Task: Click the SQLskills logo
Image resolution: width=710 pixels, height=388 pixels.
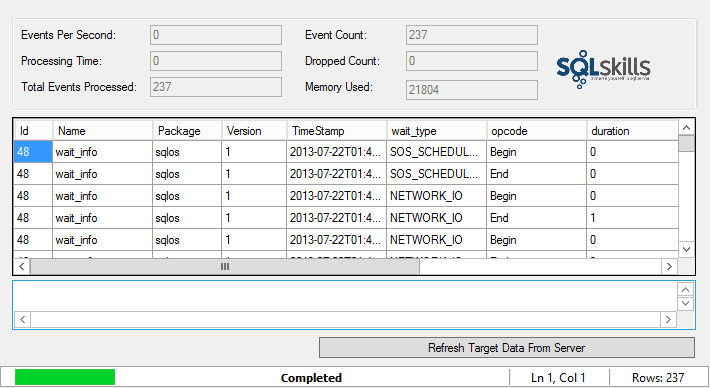Action: coord(603,69)
